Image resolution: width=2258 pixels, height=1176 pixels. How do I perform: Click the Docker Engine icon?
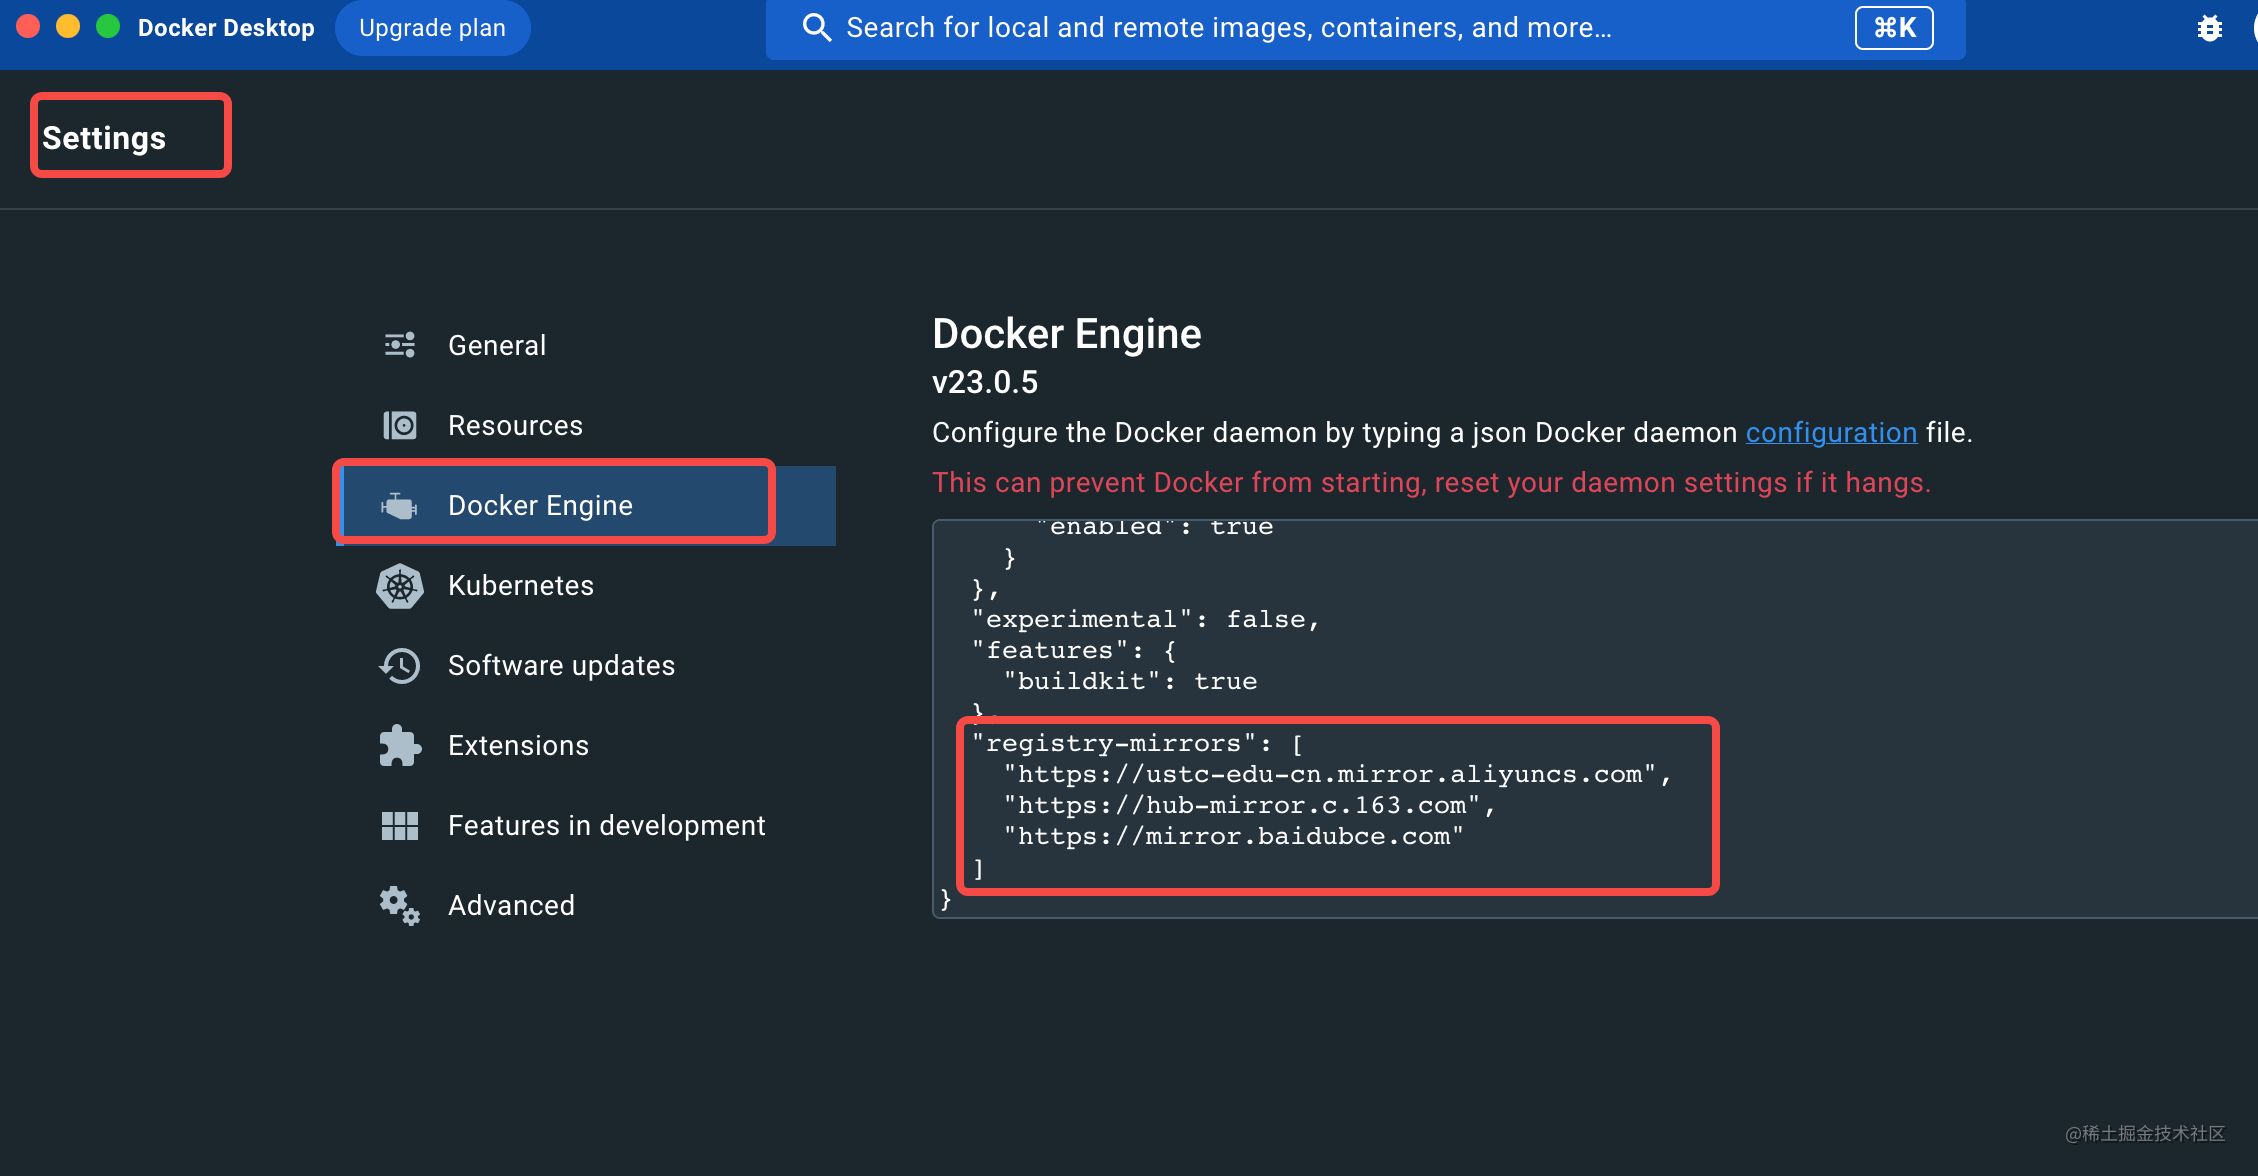coord(400,505)
